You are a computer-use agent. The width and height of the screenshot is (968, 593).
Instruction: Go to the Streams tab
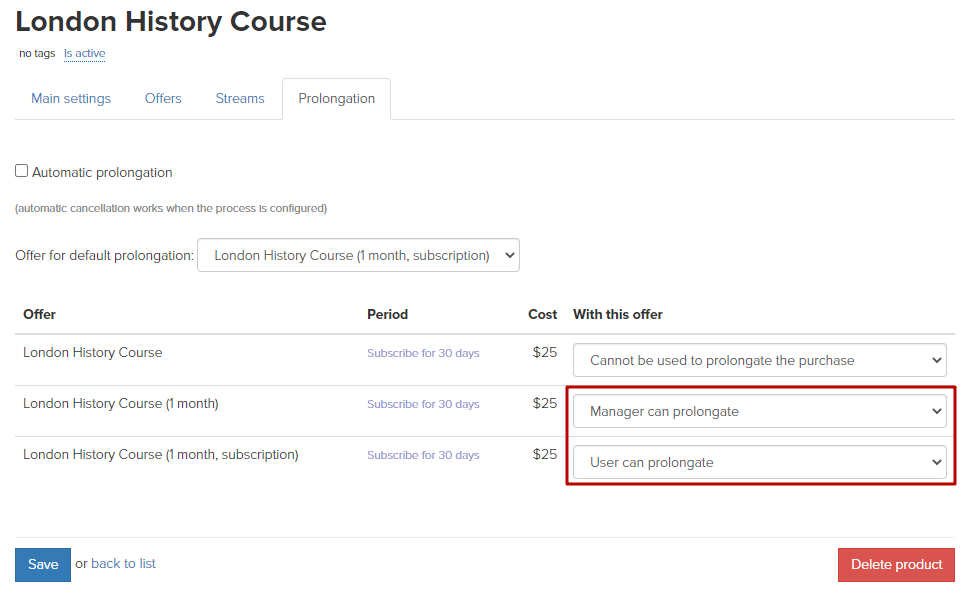click(x=240, y=99)
